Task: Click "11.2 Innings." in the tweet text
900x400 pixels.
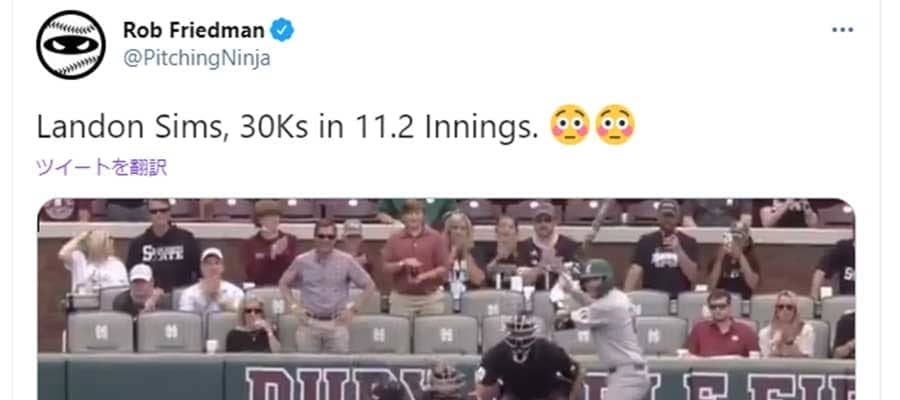Action: pos(446,127)
